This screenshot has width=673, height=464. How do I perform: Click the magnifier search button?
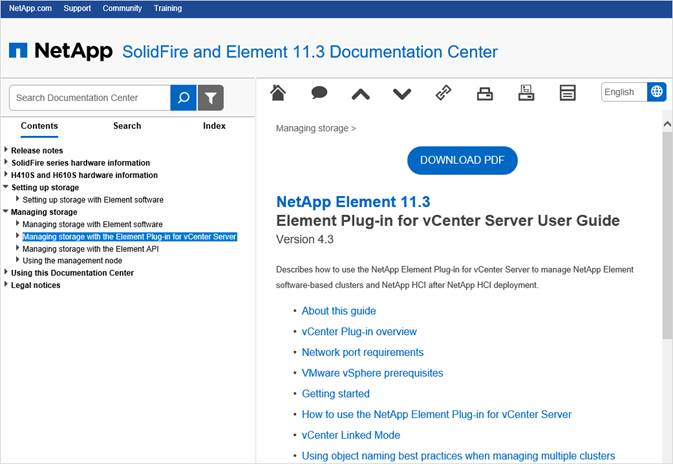(x=183, y=97)
